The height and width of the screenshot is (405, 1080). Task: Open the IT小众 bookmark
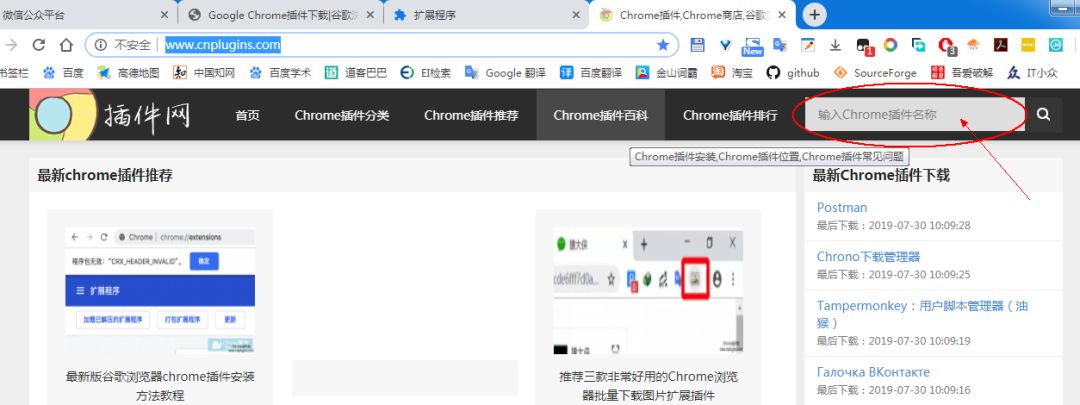click(x=1032, y=72)
